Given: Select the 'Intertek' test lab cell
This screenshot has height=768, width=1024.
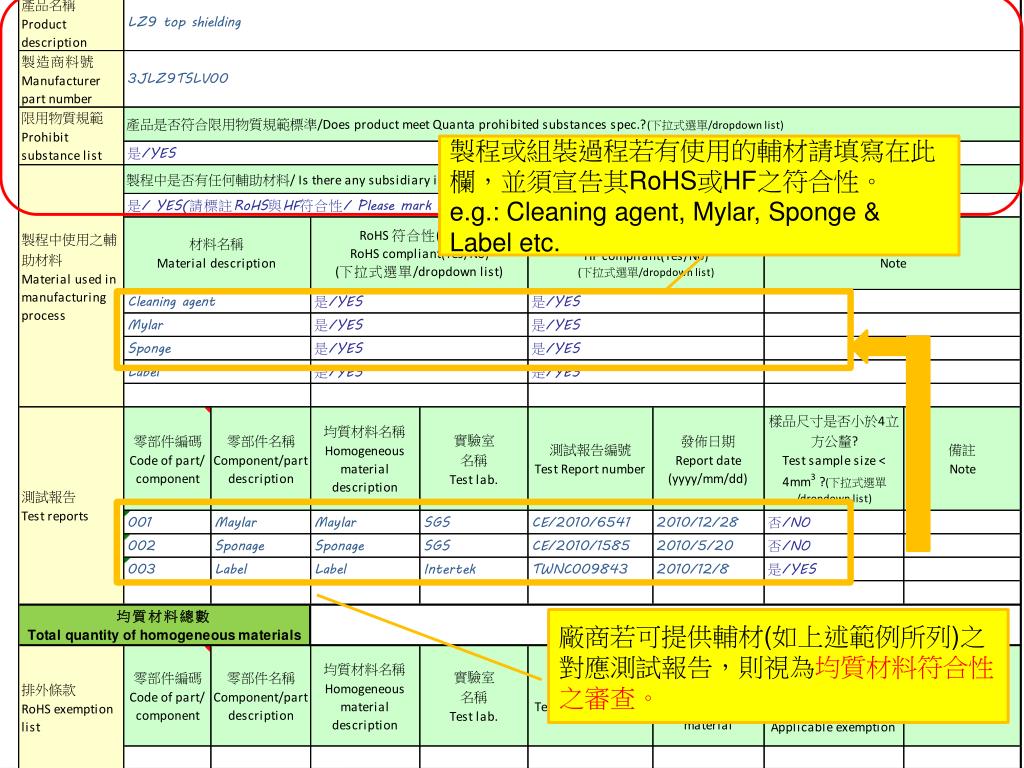Looking at the screenshot, I should coord(473,569).
